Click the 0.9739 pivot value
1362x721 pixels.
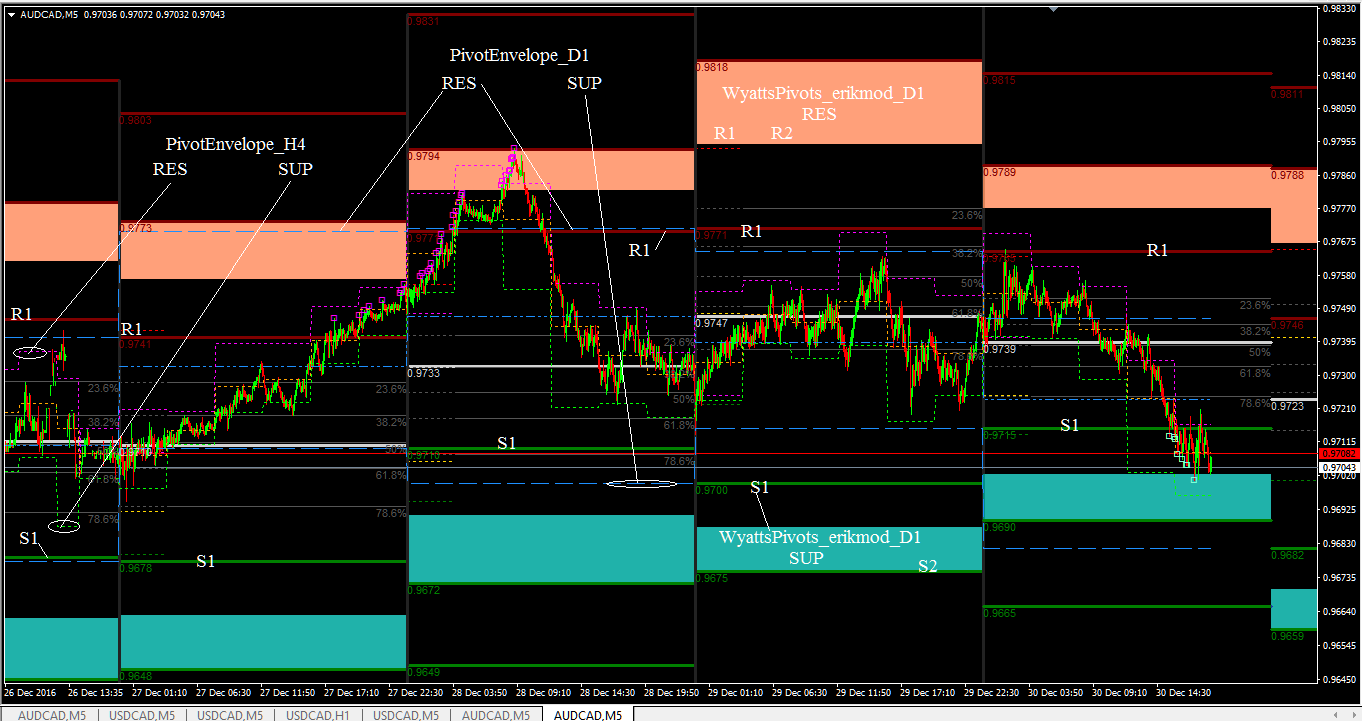999,349
